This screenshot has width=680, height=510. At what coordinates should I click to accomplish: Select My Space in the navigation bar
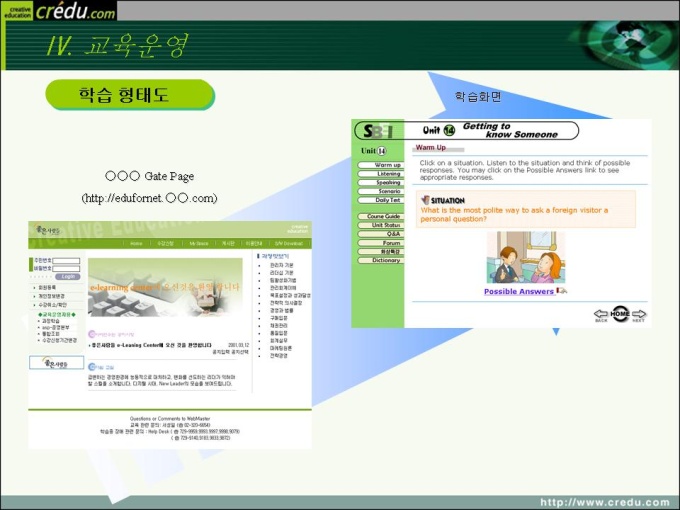[x=199, y=244]
